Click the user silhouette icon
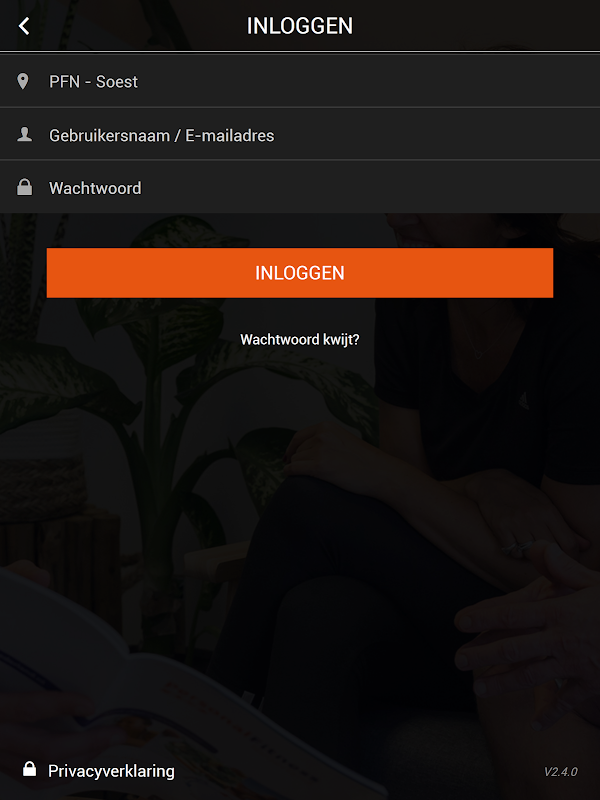Screen dimensions: 600x800 coord(24,134)
